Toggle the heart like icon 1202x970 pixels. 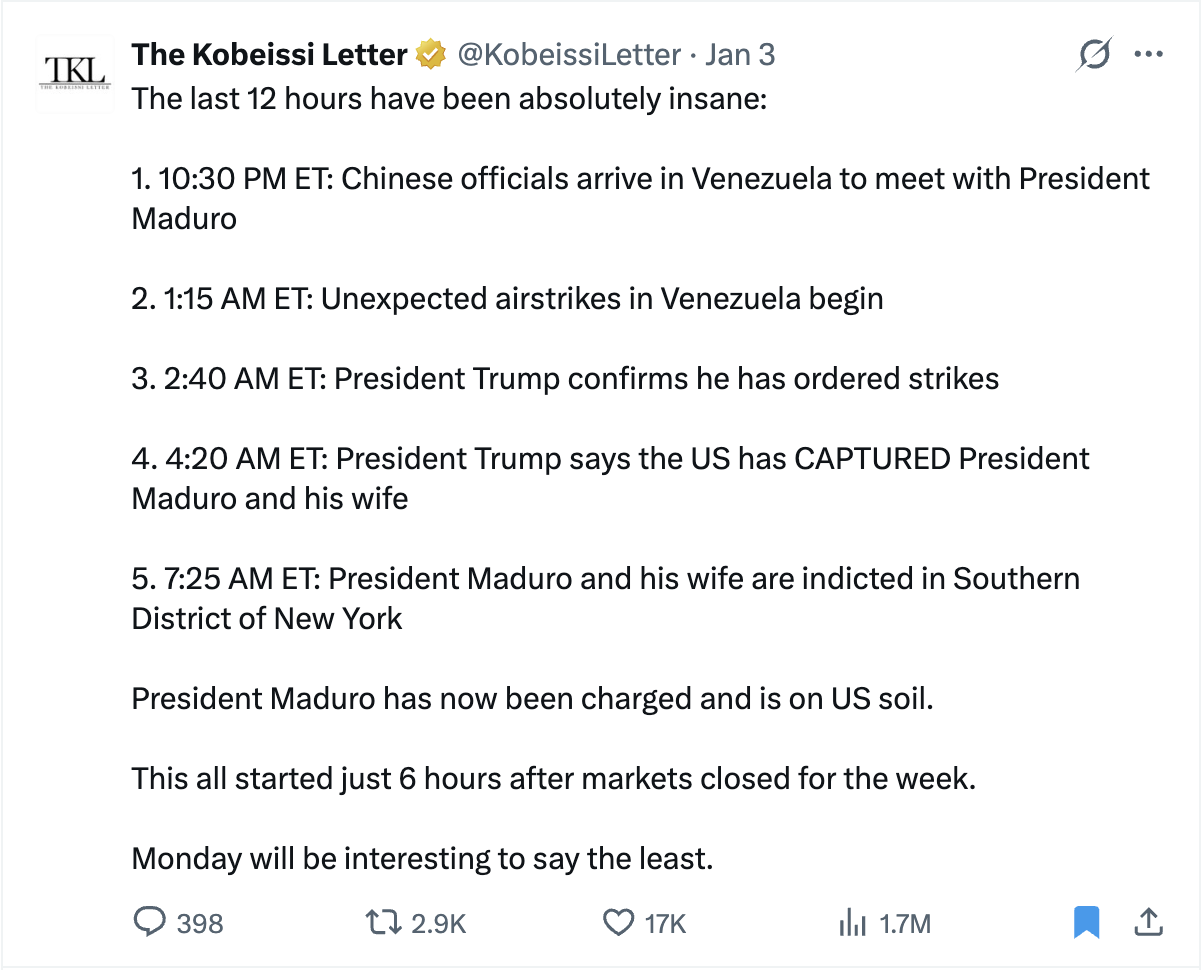pyautogui.click(x=620, y=922)
